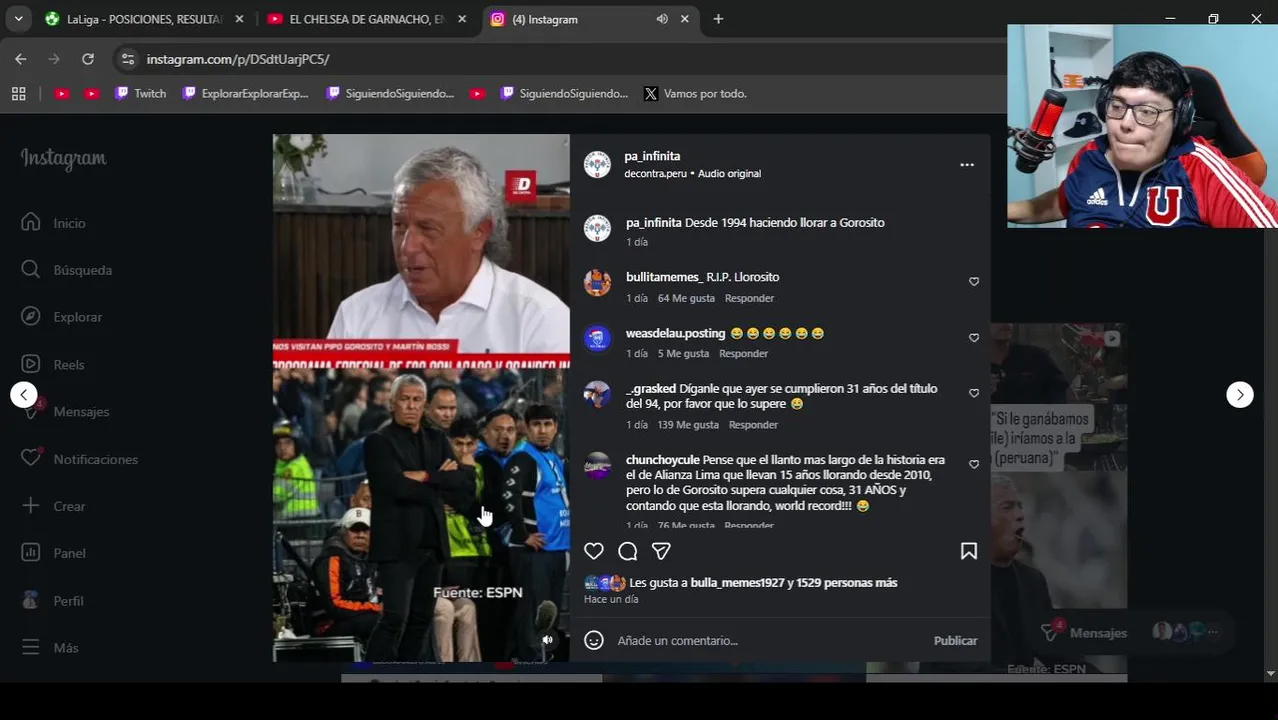Open Más hamburger menu
Image resolution: width=1278 pixels, height=720 pixels.
click(x=31, y=647)
